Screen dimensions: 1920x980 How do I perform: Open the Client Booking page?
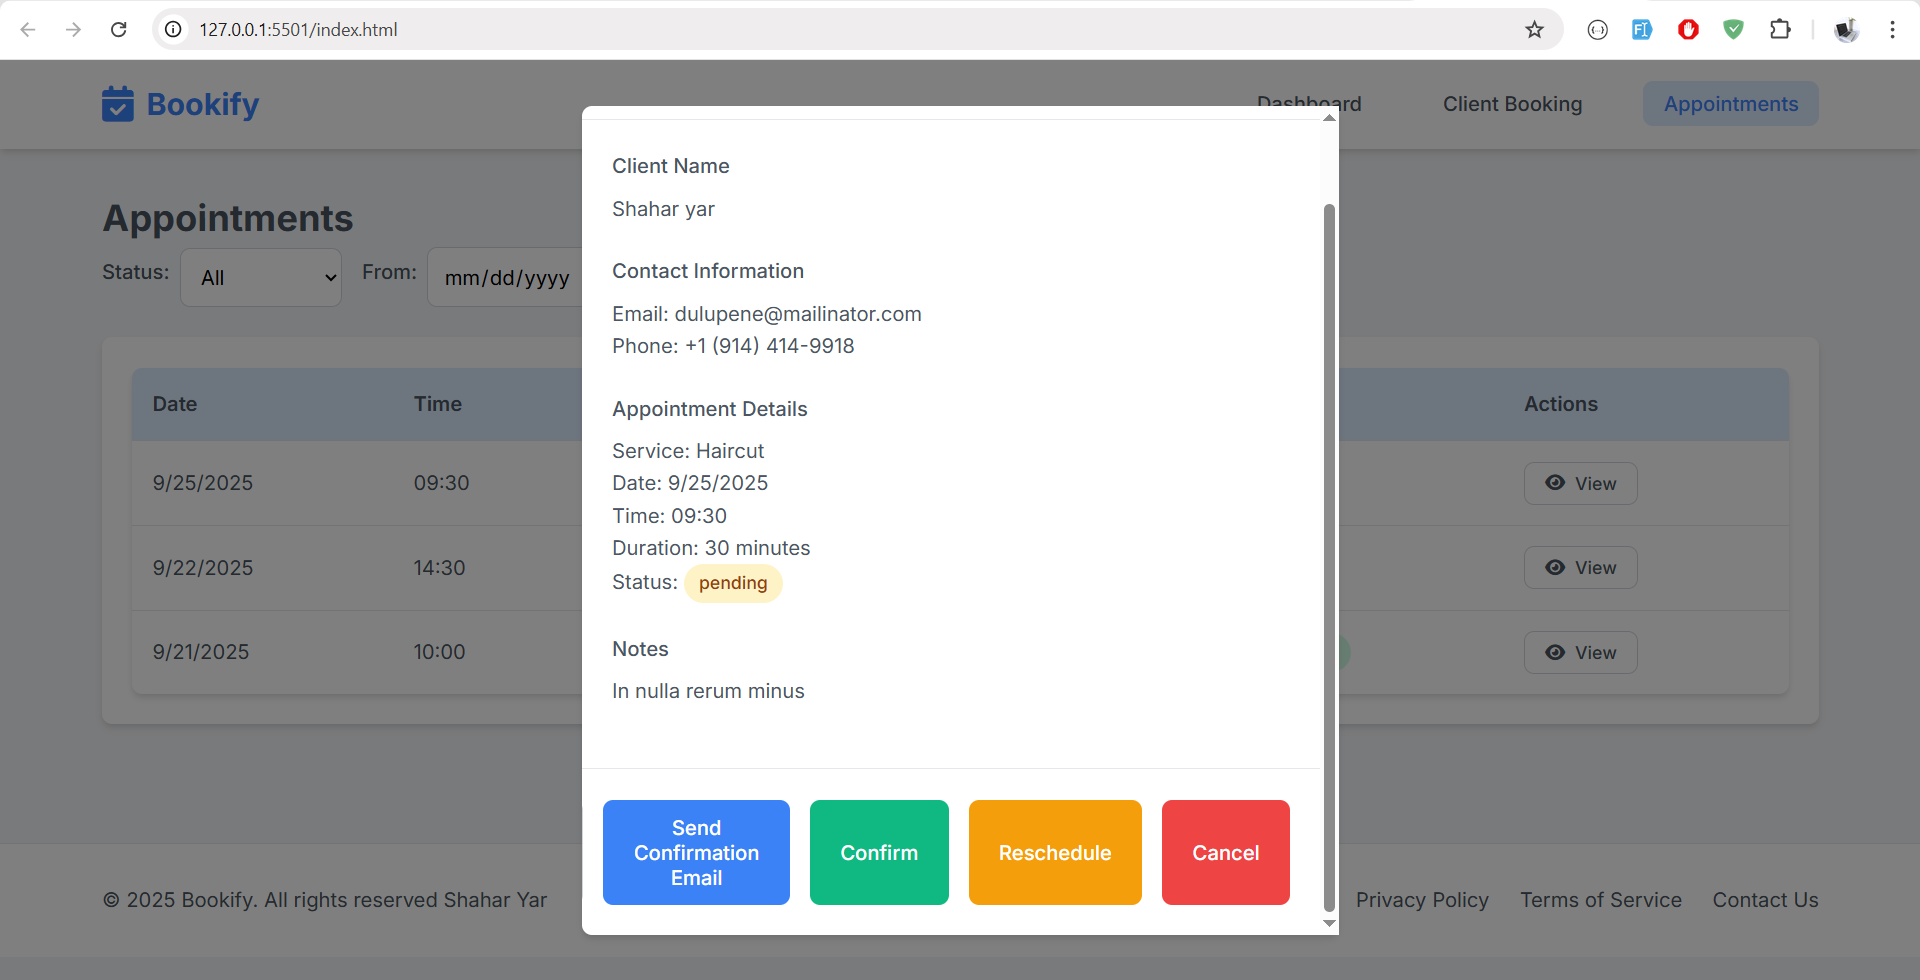1512,104
